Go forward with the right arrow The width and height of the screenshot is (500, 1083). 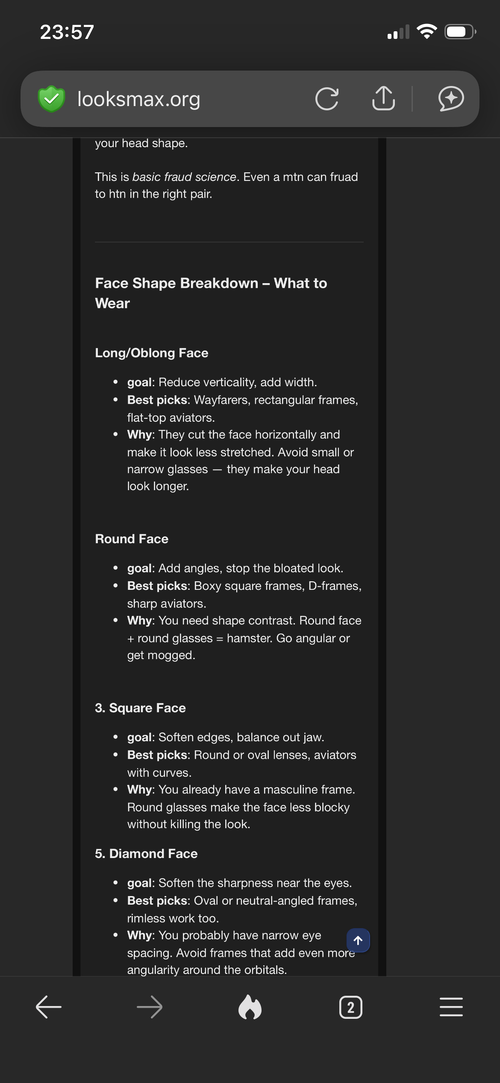(149, 1008)
